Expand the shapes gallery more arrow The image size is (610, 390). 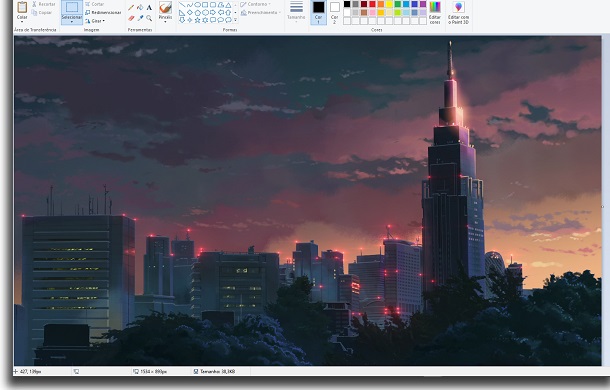click(x=235, y=19)
